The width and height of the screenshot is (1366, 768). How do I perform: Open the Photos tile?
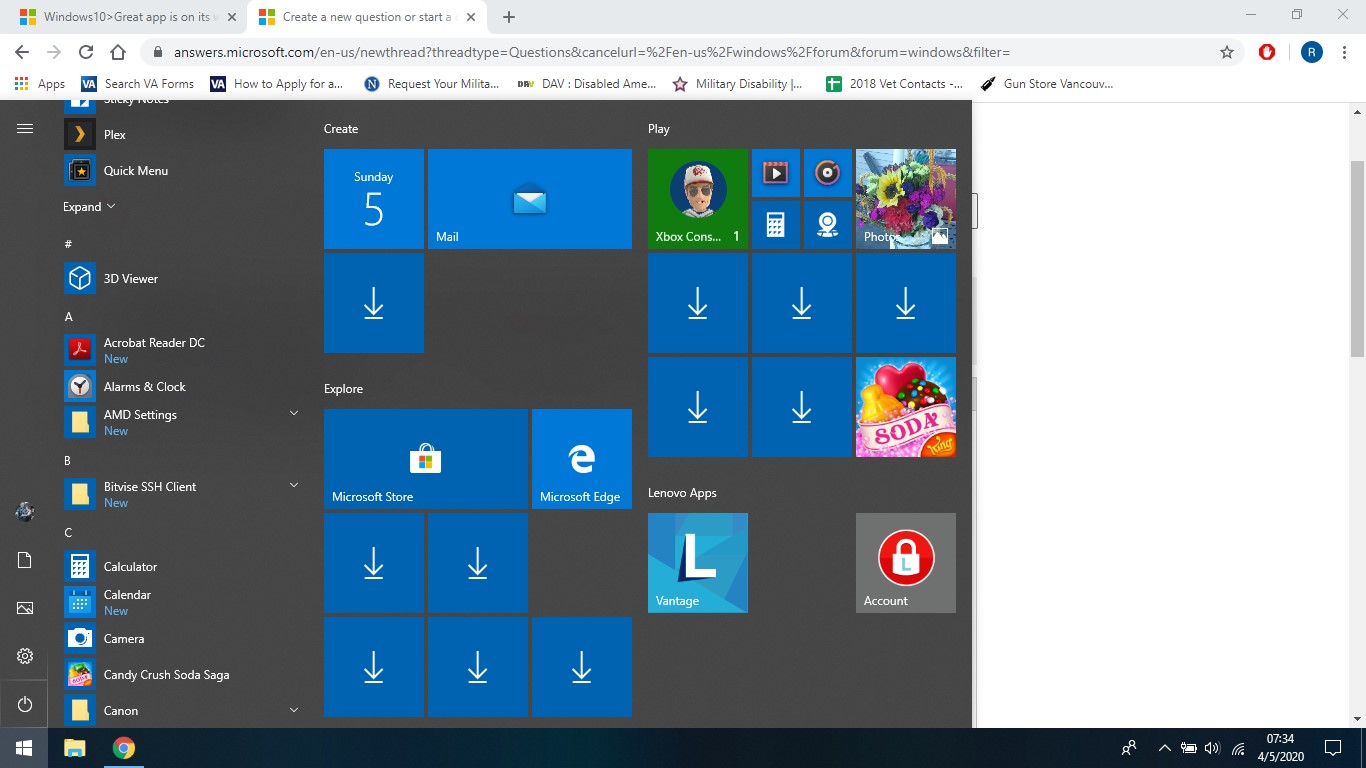click(x=906, y=199)
